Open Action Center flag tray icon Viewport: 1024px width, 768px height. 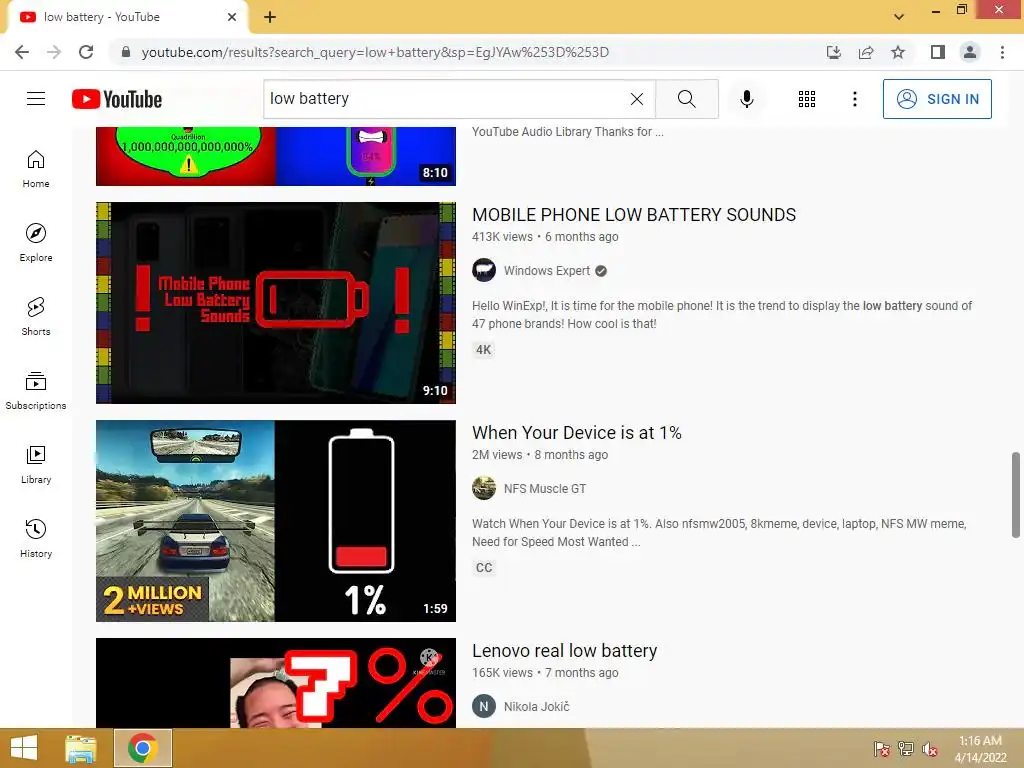[x=881, y=748]
